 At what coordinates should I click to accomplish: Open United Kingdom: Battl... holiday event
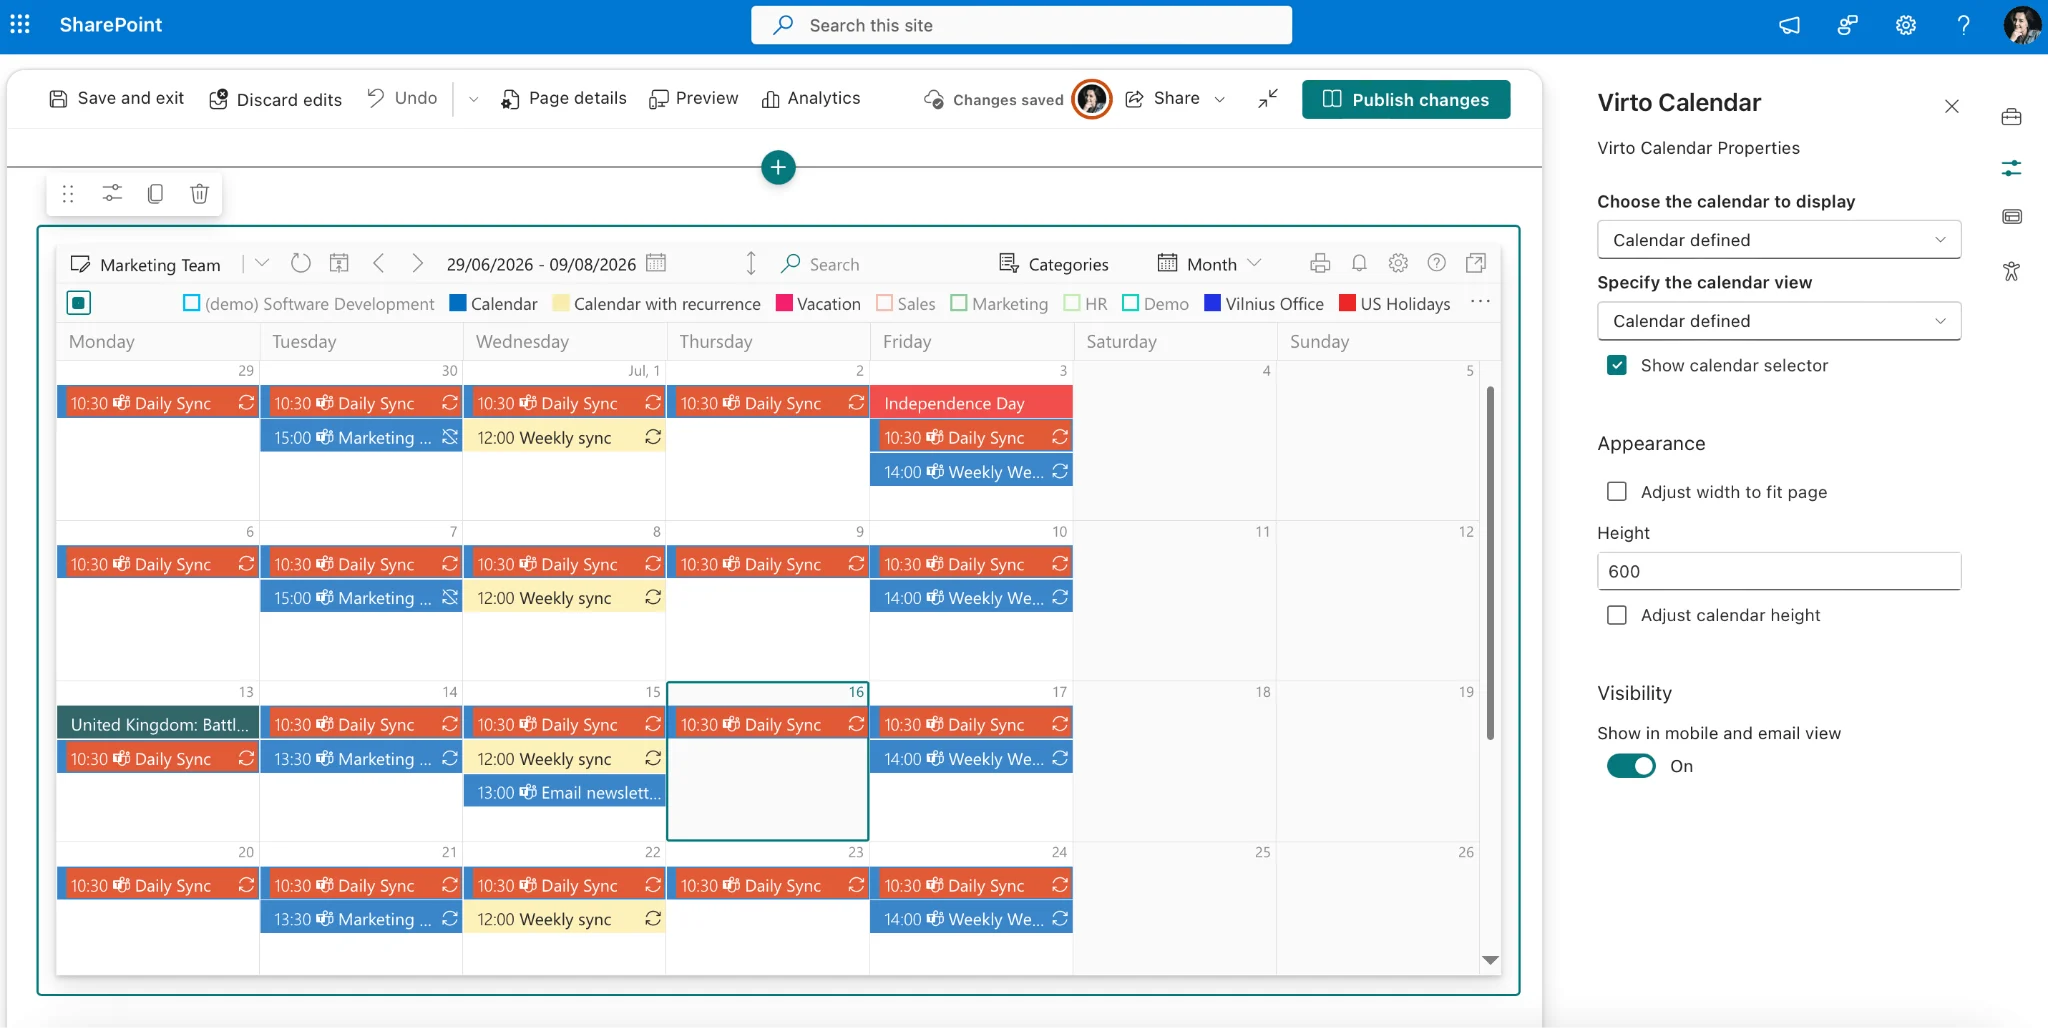point(158,724)
